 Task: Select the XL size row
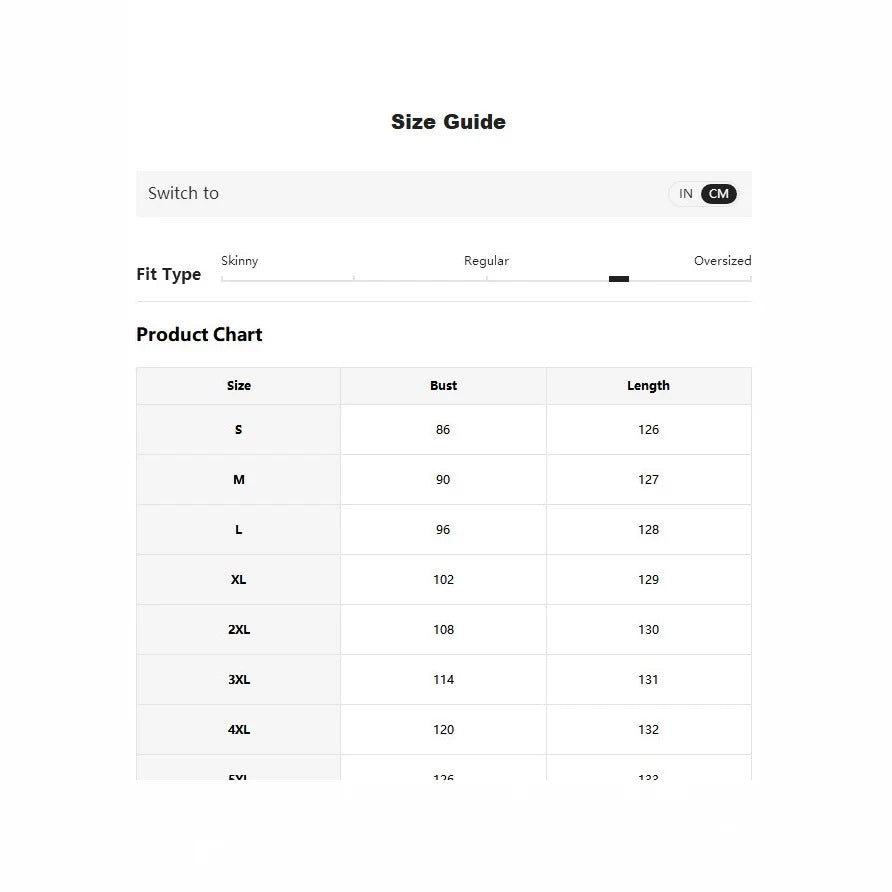coord(444,580)
